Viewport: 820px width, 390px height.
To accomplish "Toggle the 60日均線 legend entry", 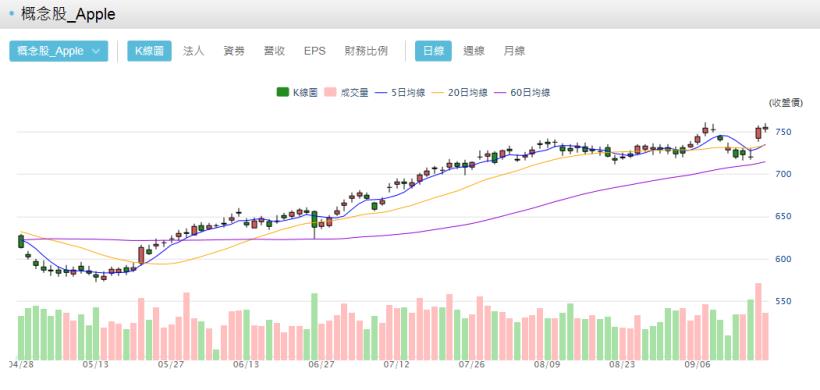I will tap(523, 93).
